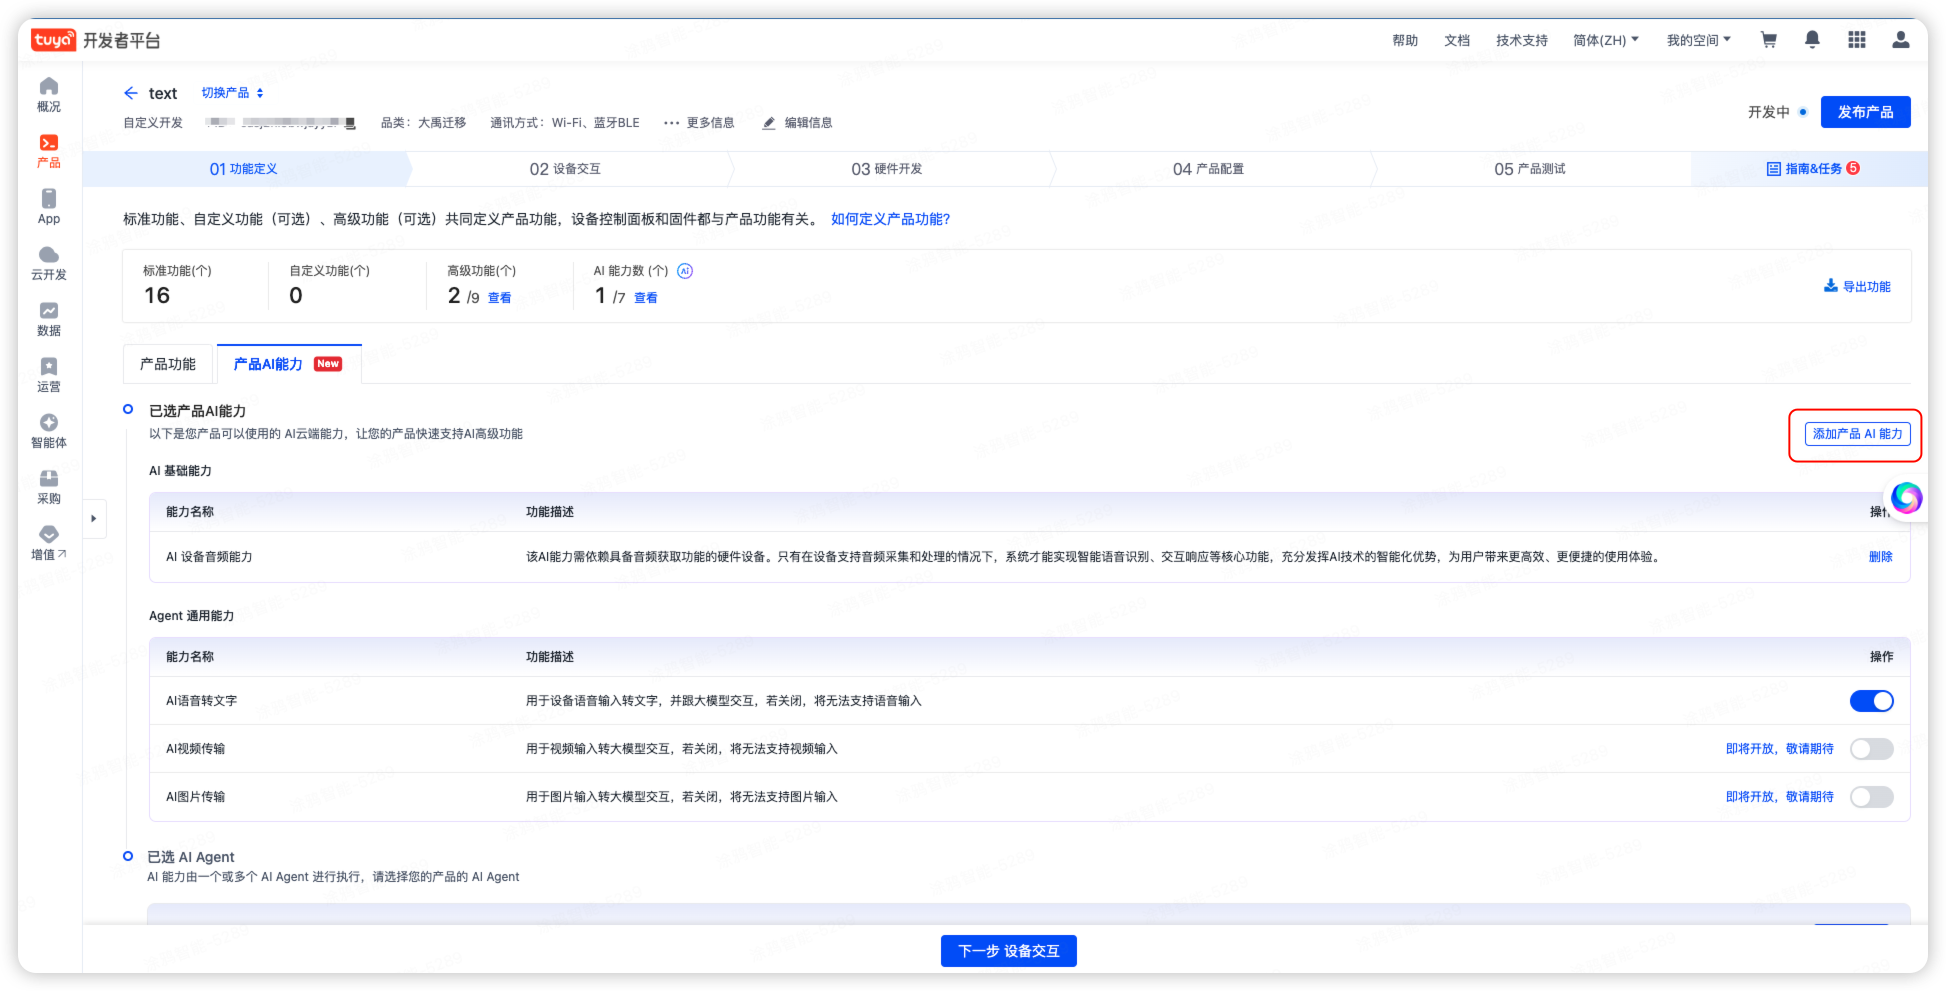Viewport: 1946px width, 991px height.
Task: Switch to the 产品功能 tab
Action: (x=168, y=364)
